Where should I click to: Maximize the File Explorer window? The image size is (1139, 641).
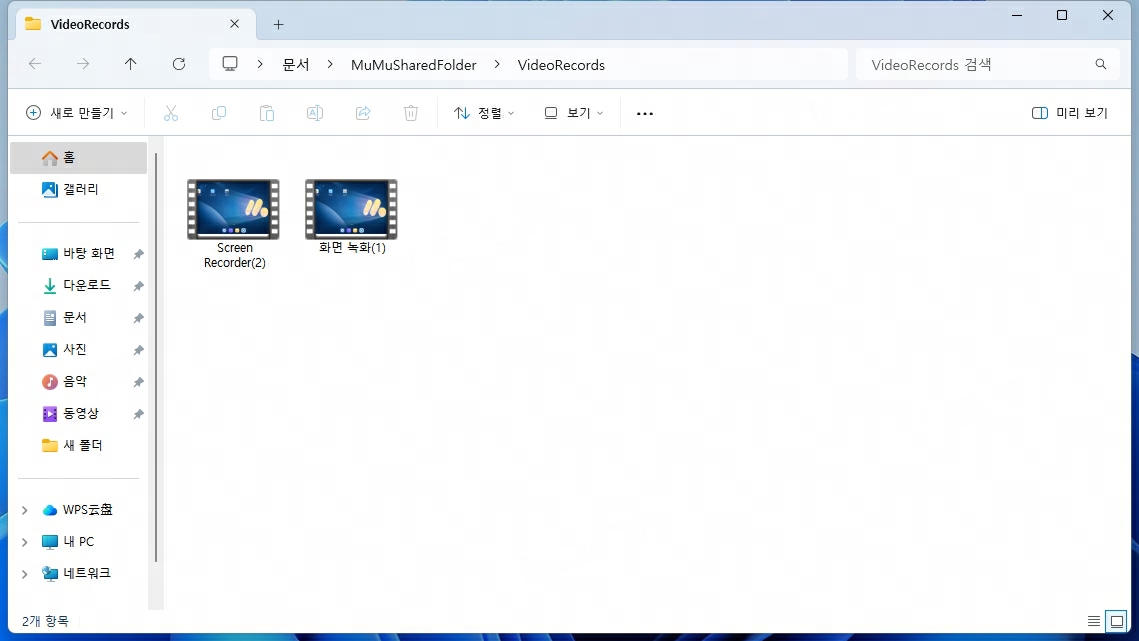coord(1062,15)
